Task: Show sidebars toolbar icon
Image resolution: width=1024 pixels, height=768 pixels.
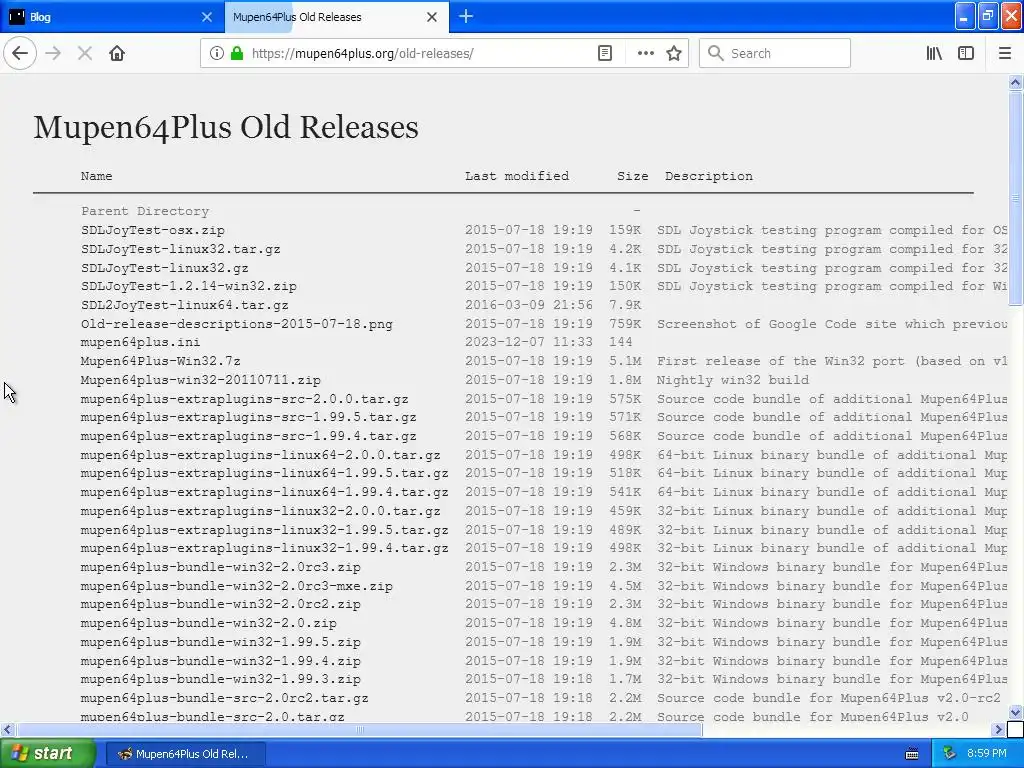Action: (x=966, y=53)
